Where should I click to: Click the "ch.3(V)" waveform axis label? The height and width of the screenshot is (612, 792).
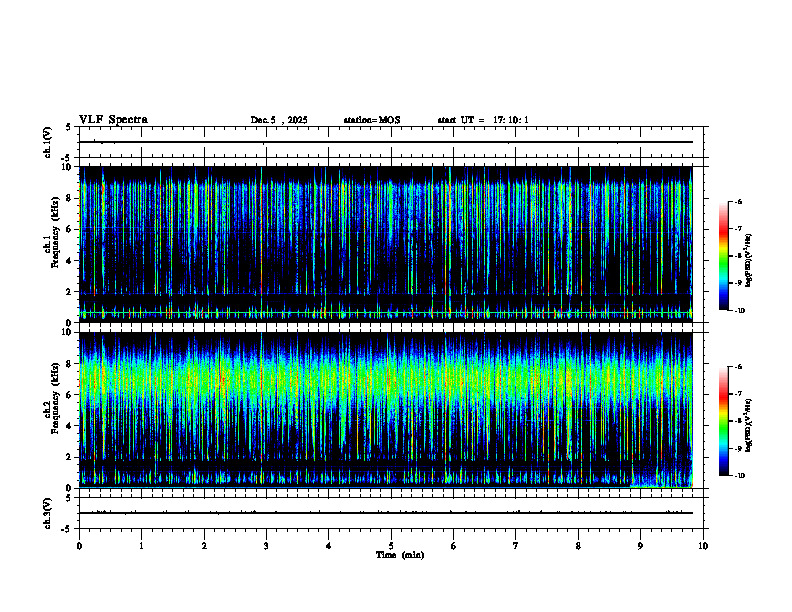click(48, 513)
